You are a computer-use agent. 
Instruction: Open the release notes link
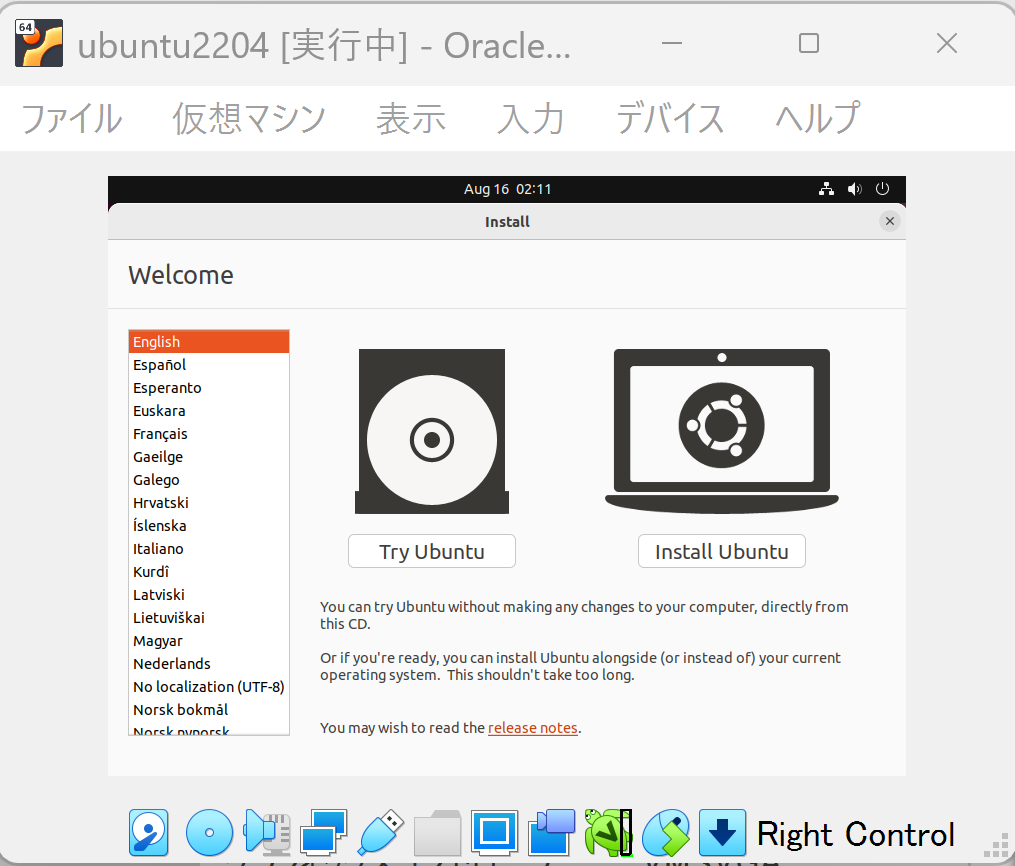click(x=533, y=728)
